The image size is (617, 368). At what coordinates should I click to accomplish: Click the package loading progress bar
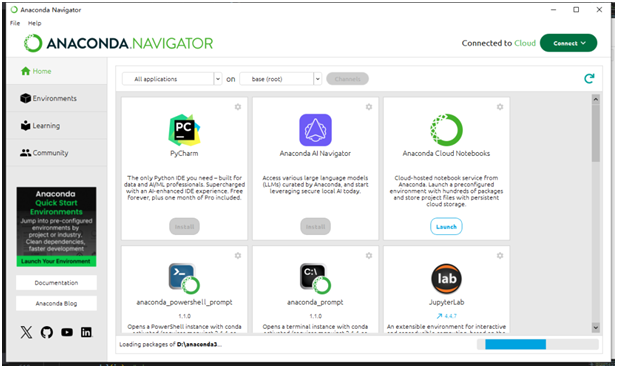(x=538, y=344)
